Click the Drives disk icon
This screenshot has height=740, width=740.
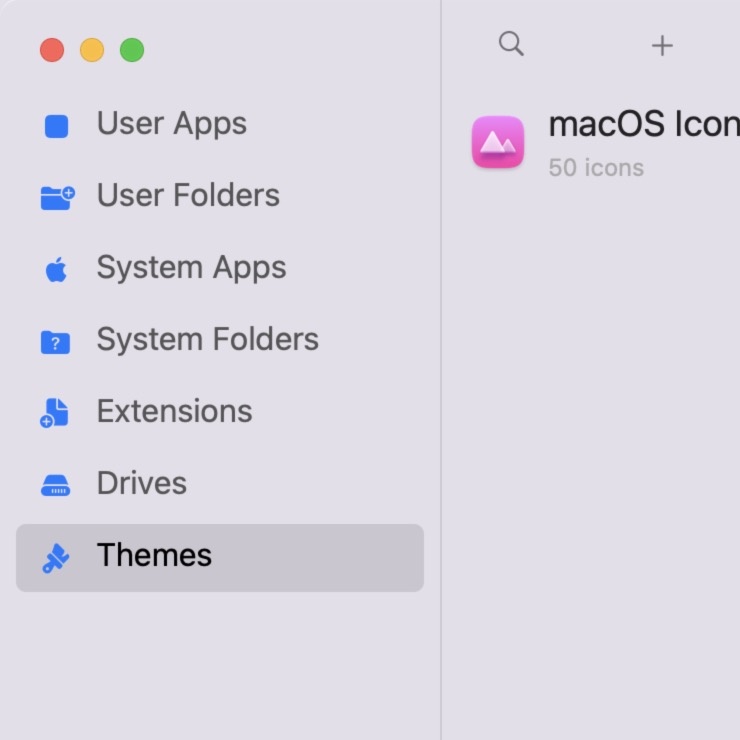(x=55, y=486)
